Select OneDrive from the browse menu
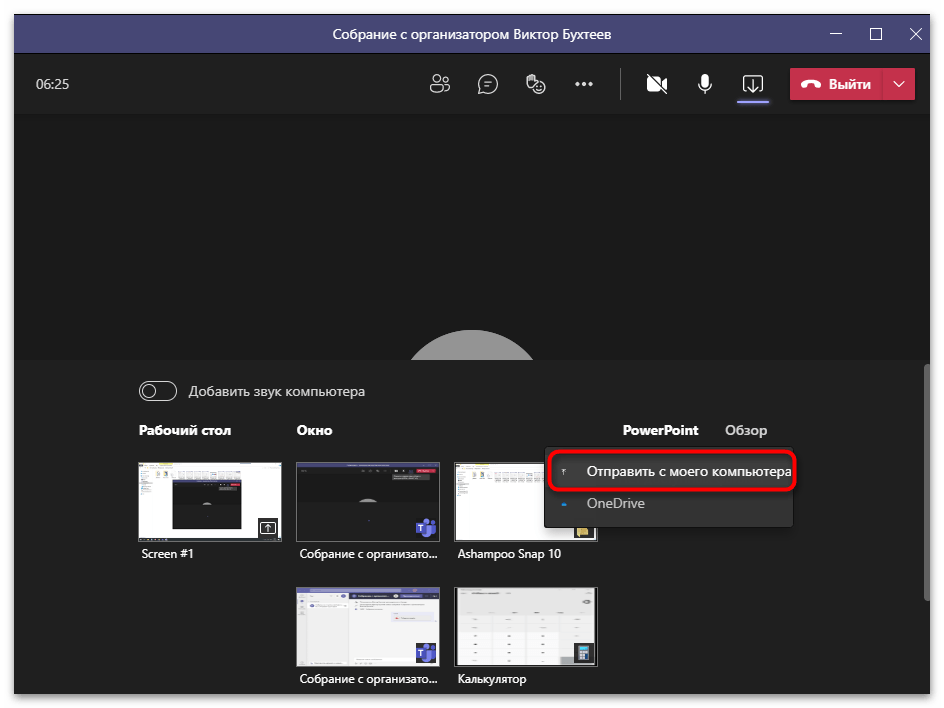 [x=615, y=504]
